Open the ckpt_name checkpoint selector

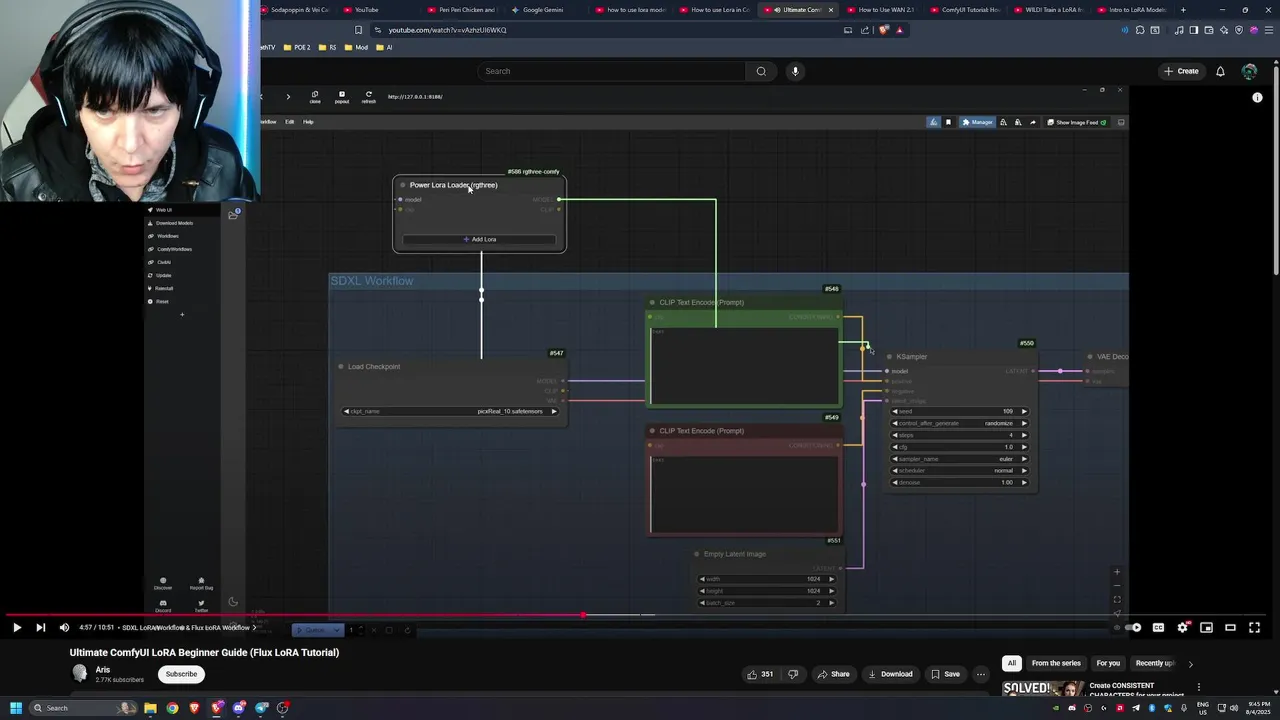450,411
